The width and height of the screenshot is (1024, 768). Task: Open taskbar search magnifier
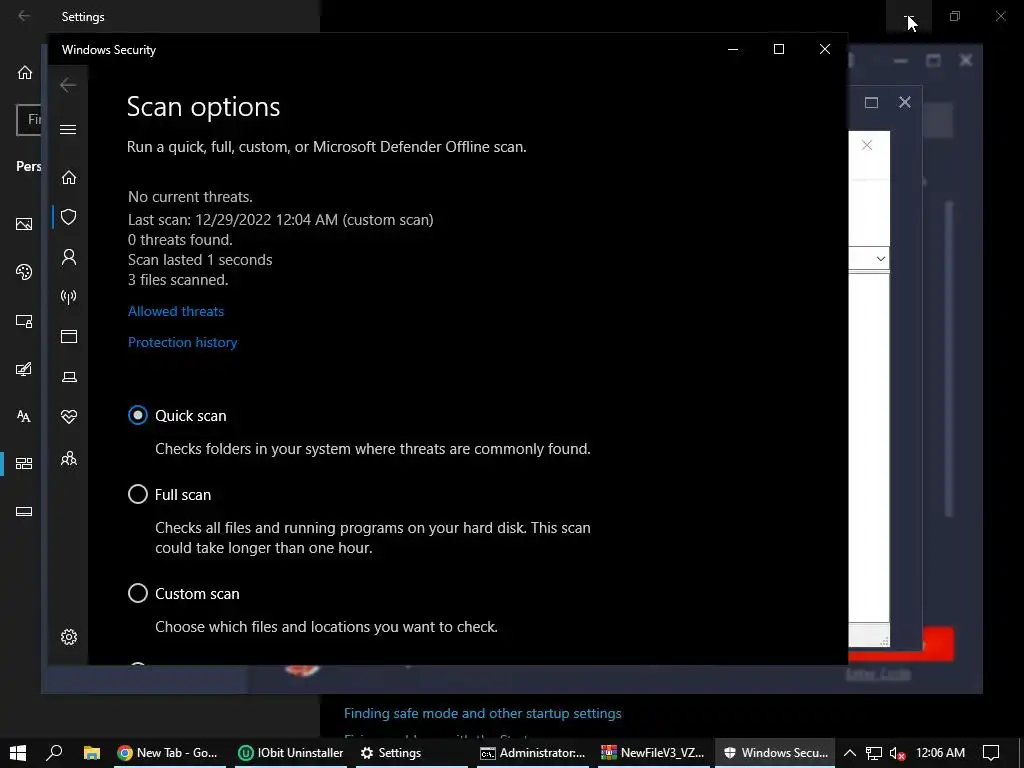pyautogui.click(x=54, y=752)
